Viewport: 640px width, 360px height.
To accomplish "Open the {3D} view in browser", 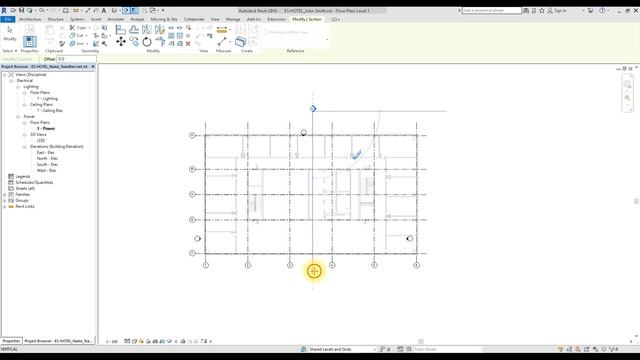I will 41,140.
